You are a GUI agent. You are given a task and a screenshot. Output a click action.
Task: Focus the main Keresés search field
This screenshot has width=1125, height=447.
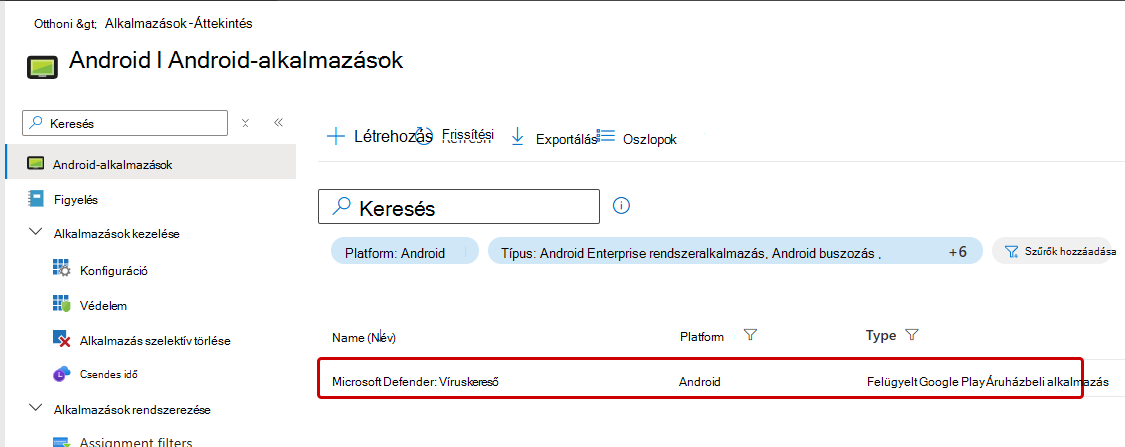[x=458, y=207]
